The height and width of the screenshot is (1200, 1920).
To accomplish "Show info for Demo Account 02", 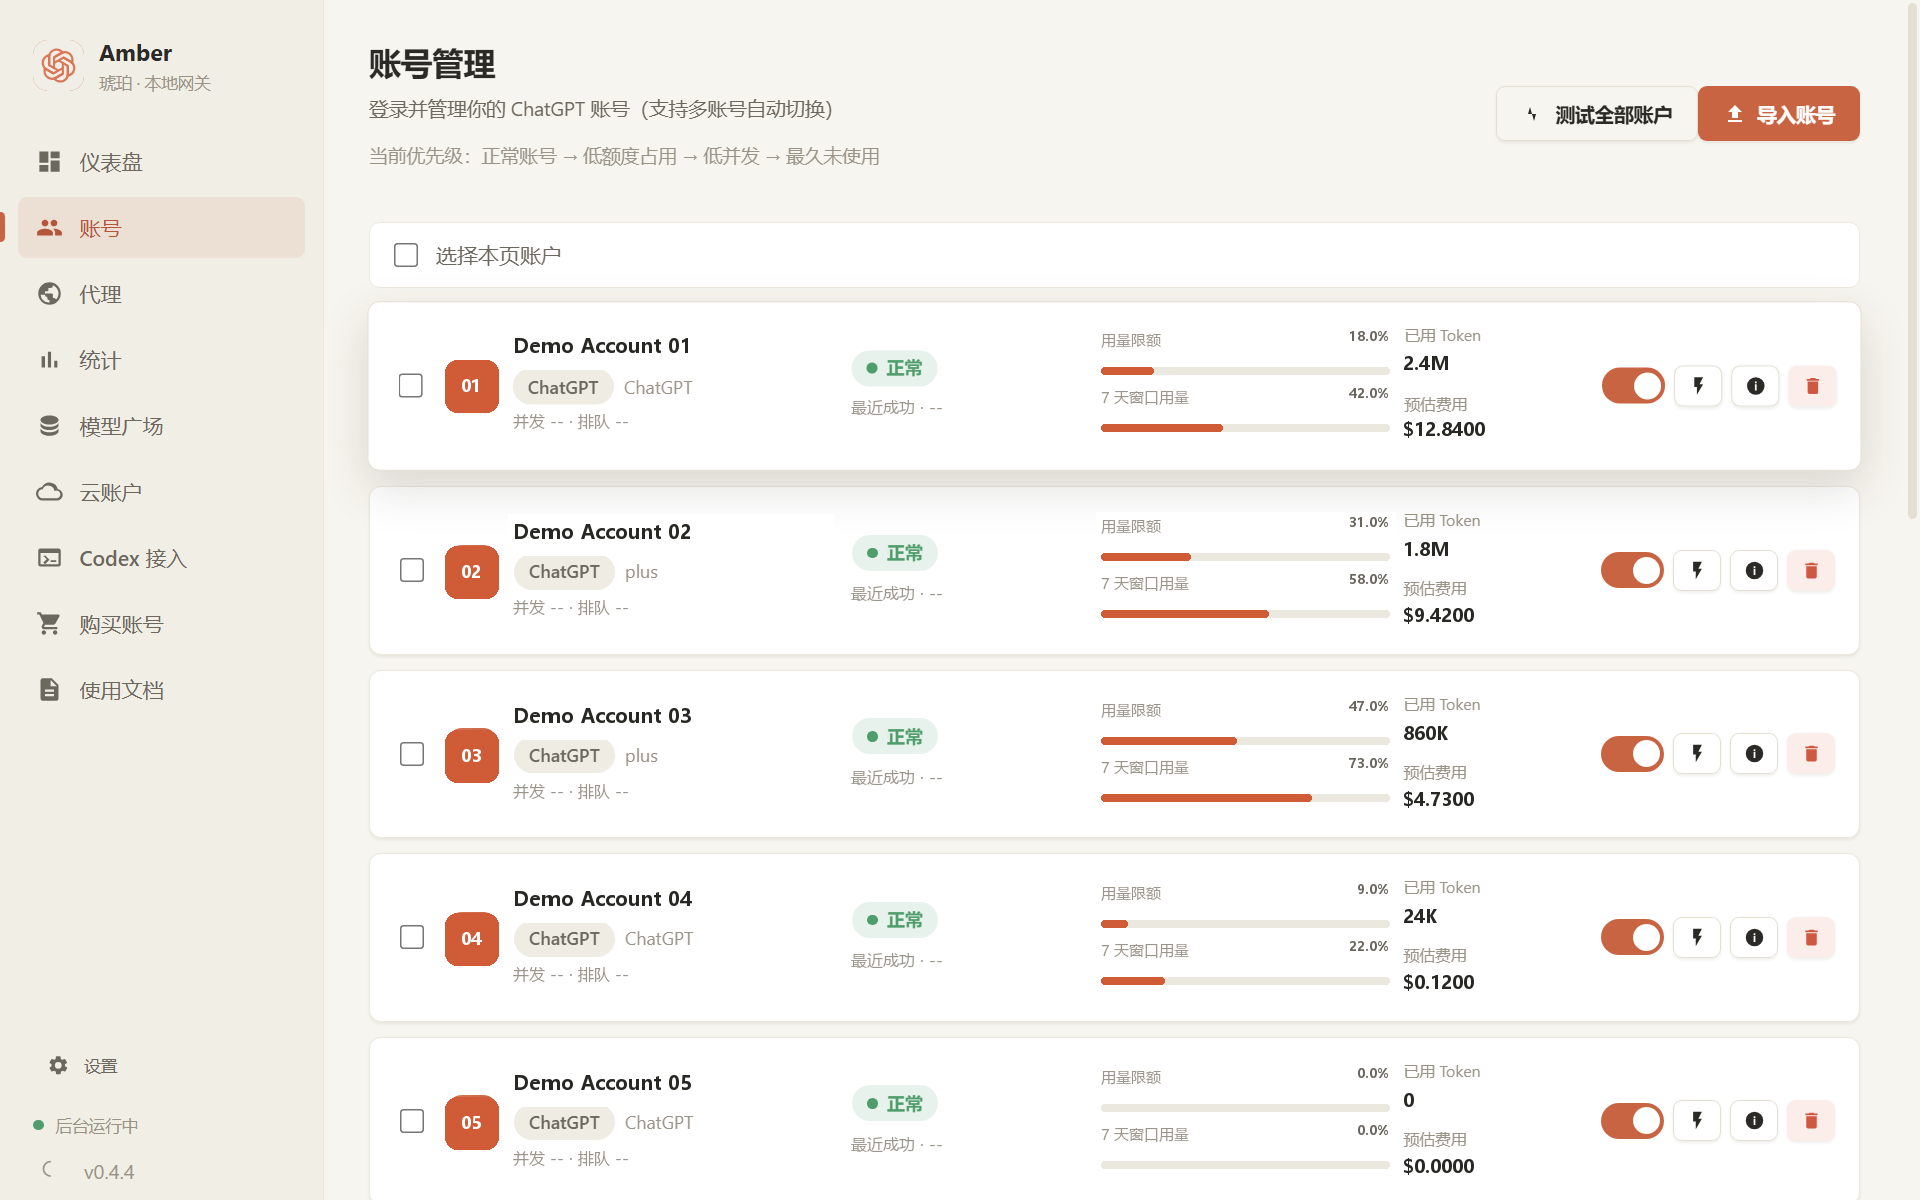I will (x=1754, y=570).
